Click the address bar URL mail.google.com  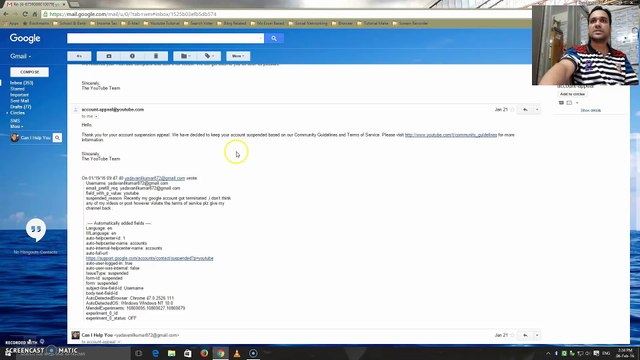(132, 14)
